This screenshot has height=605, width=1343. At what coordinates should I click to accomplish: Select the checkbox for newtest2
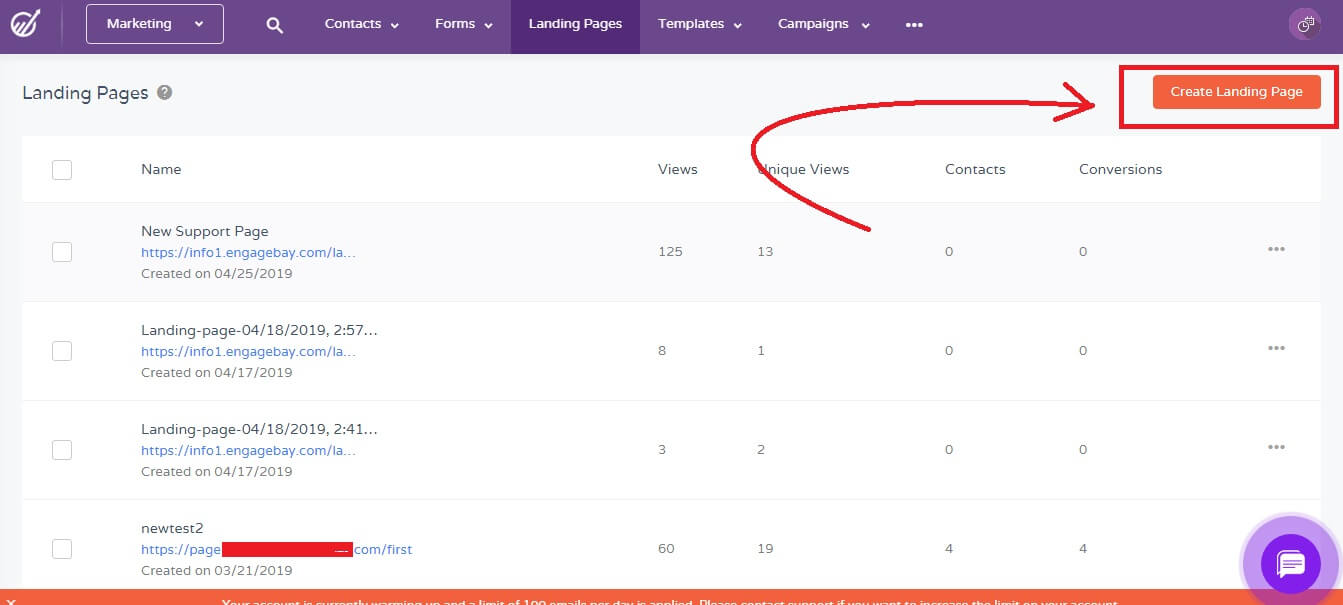[62, 548]
